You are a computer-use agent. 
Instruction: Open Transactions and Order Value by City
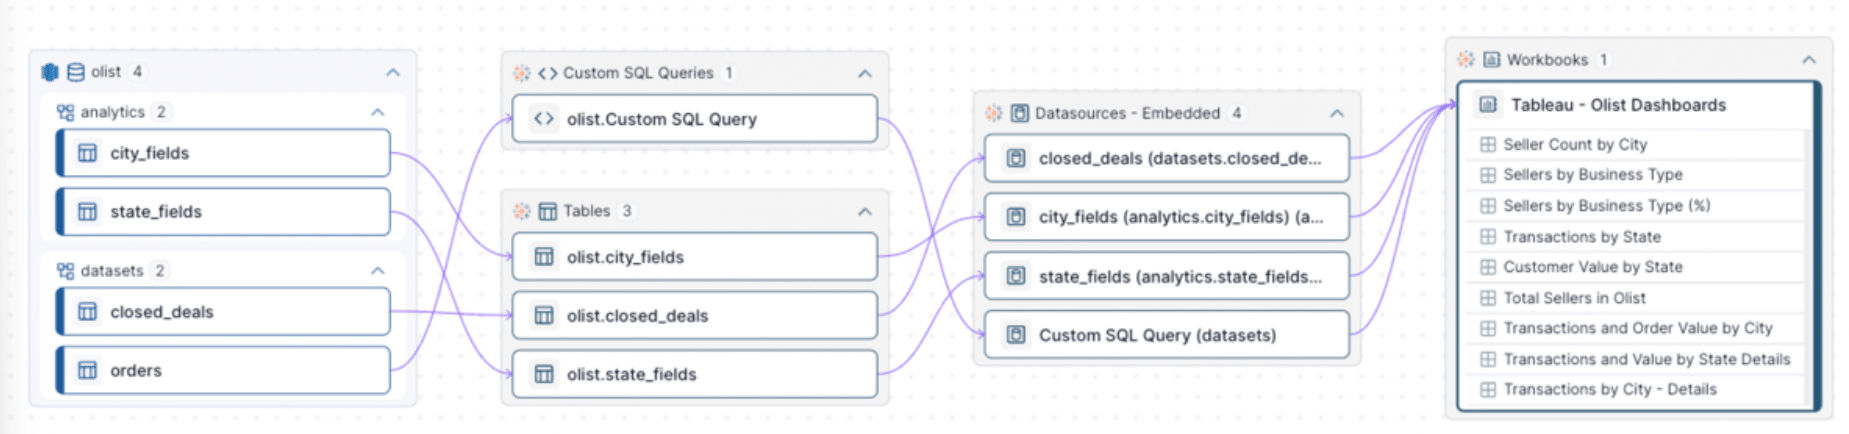pyautogui.click(x=1636, y=328)
